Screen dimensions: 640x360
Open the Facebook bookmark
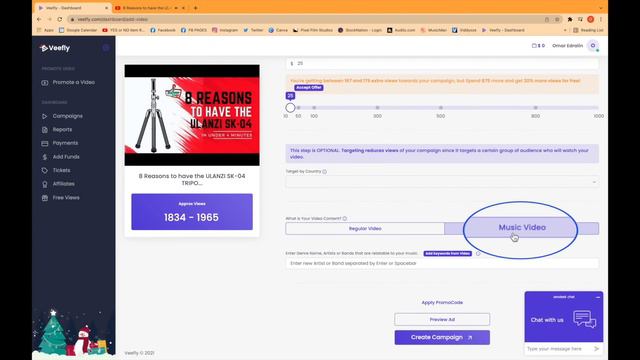tap(162, 30)
